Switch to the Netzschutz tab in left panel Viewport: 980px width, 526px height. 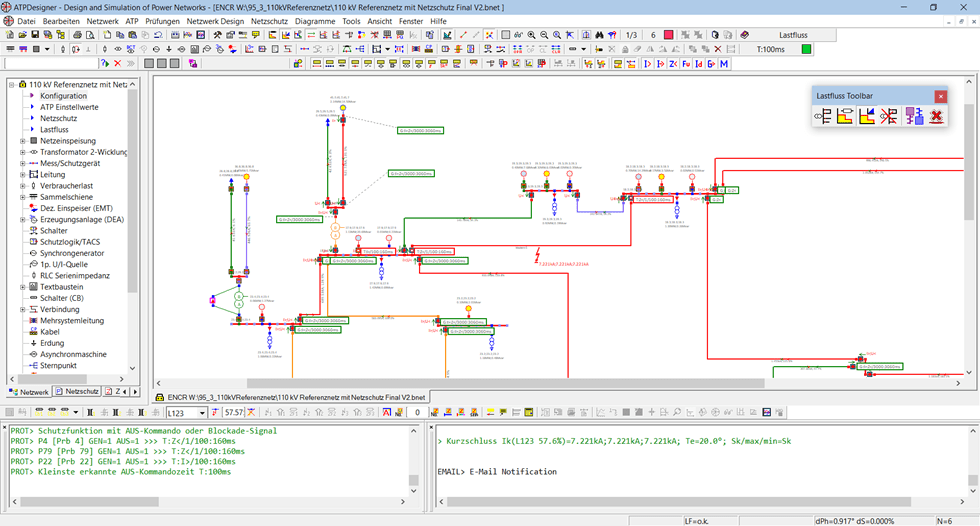[77, 391]
